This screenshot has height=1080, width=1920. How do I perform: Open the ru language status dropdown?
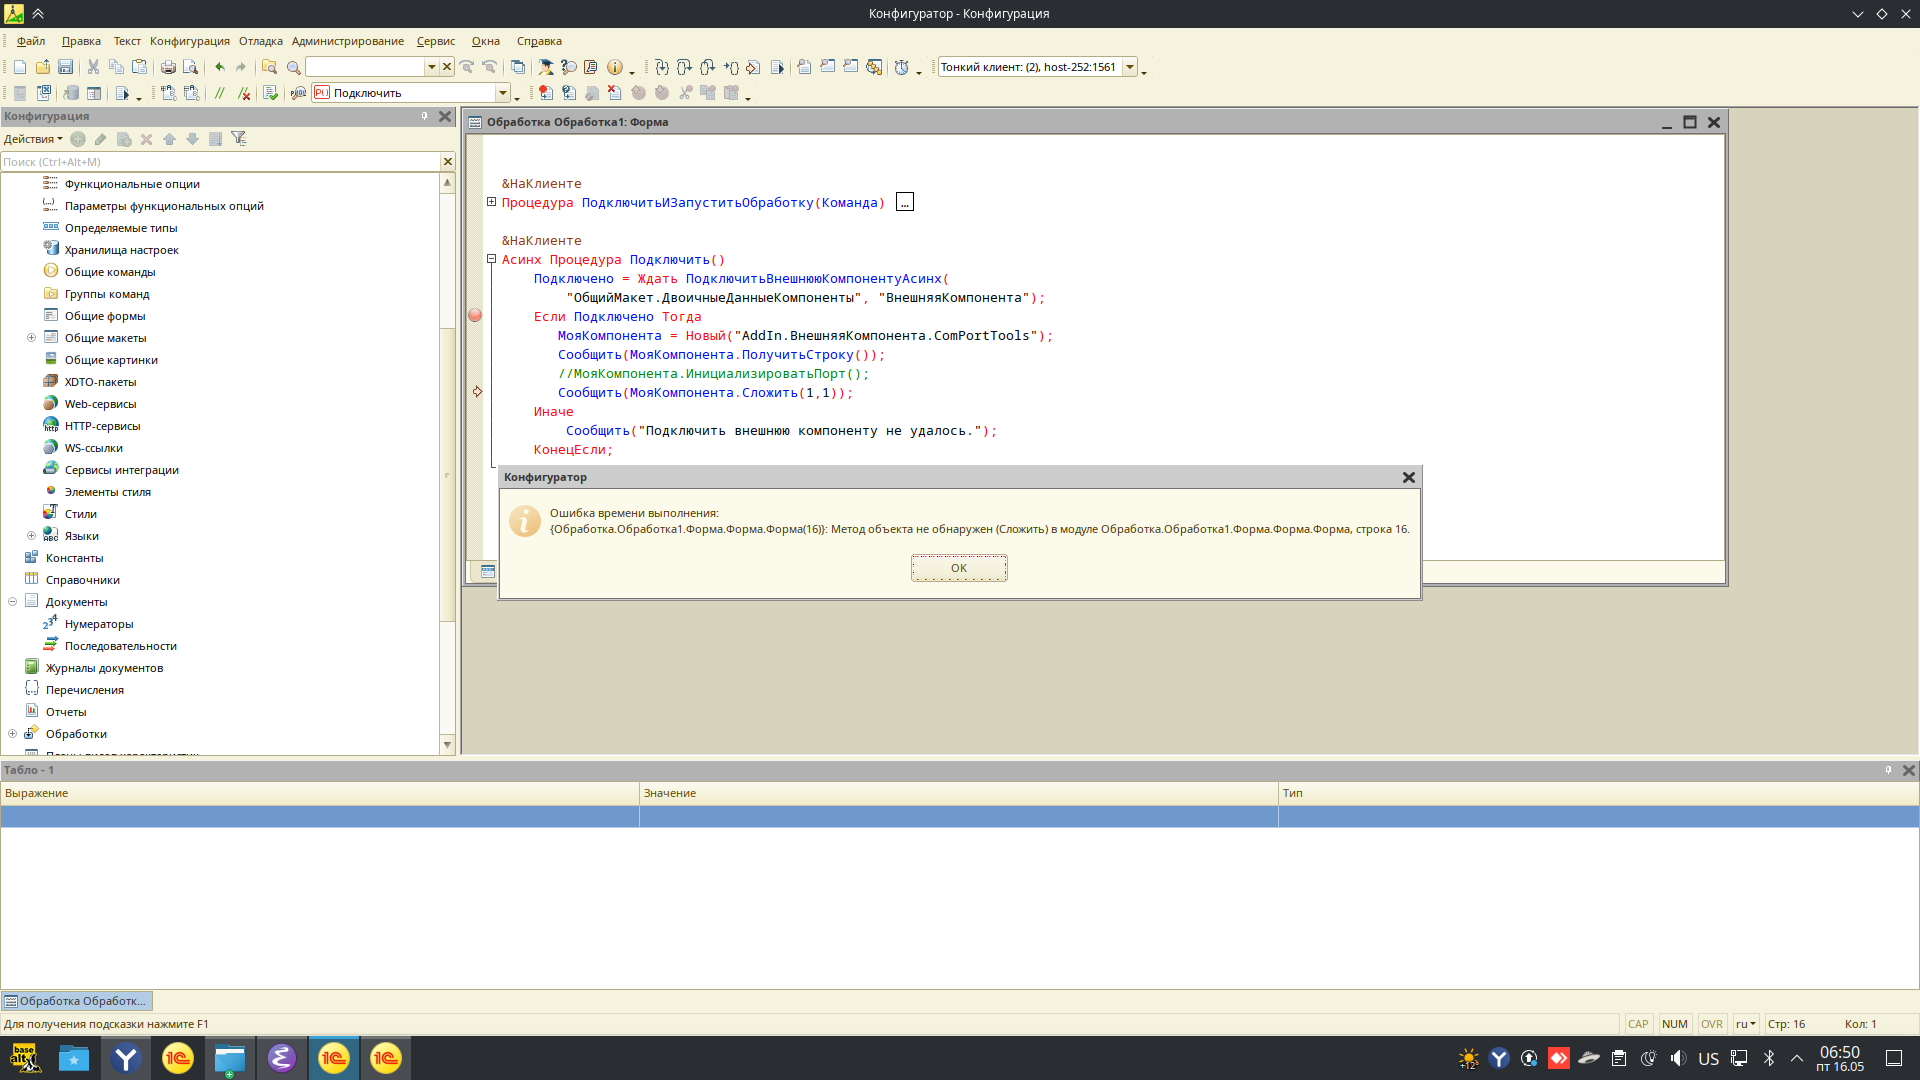point(1745,1024)
